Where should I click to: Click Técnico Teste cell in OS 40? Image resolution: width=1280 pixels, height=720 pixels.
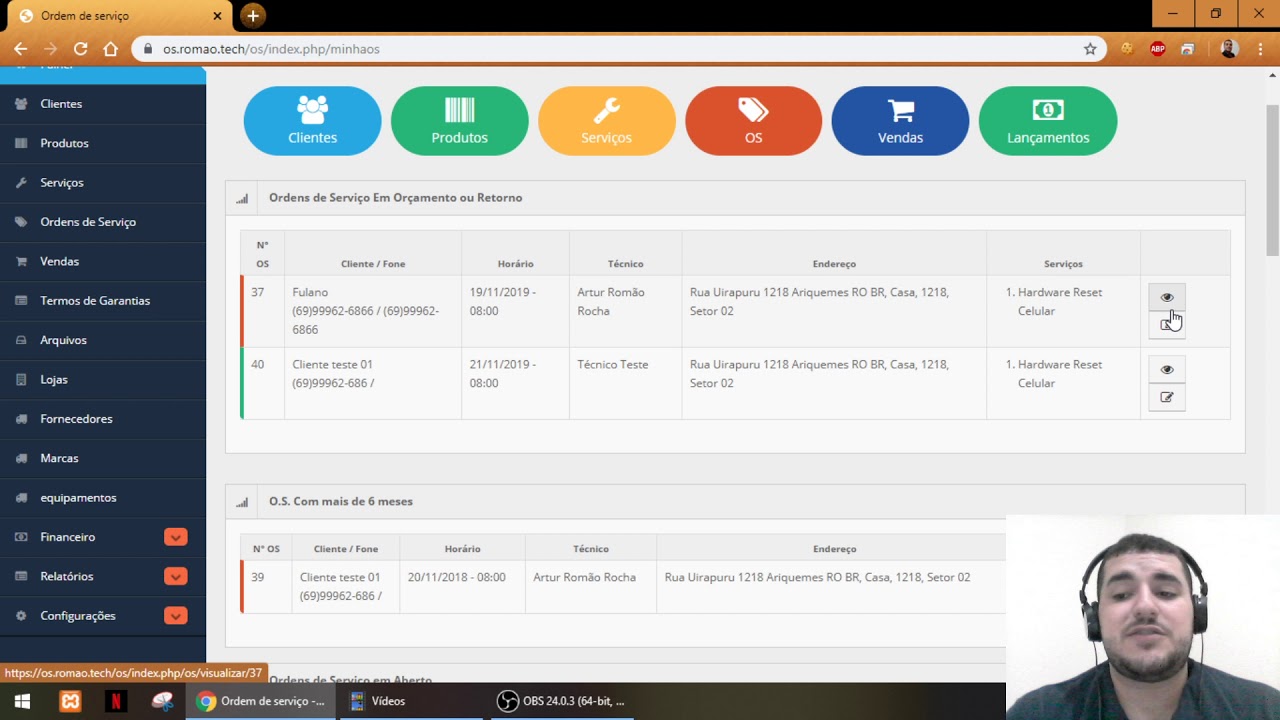click(625, 383)
